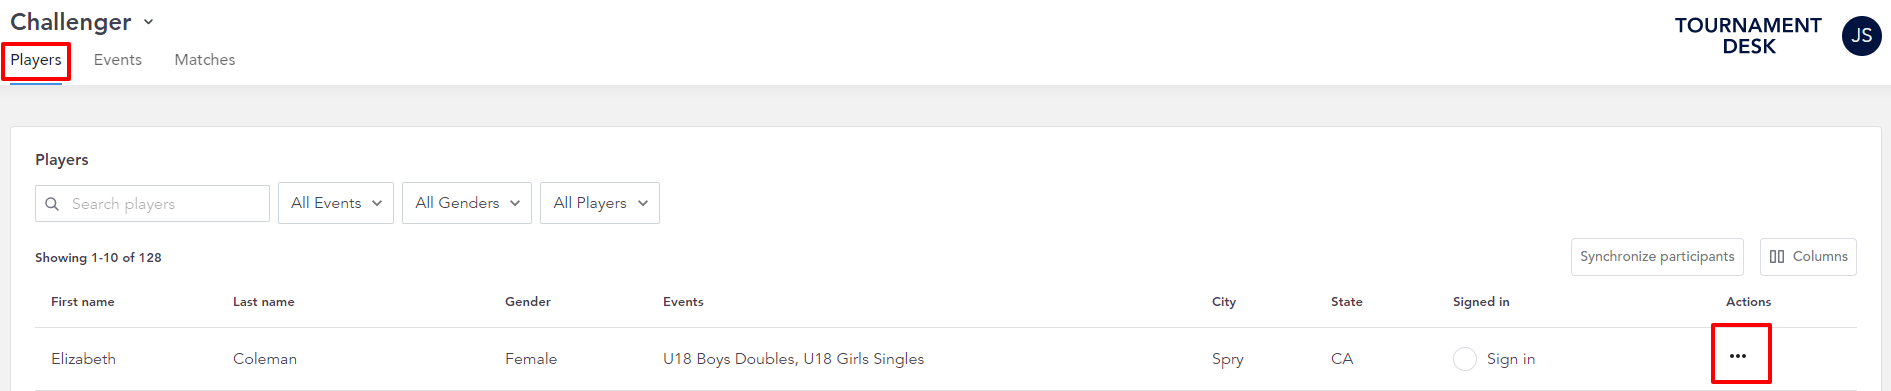Open the three-dot actions menu for Elizabeth
Image resolution: width=1891 pixels, height=391 pixels.
1738,356
